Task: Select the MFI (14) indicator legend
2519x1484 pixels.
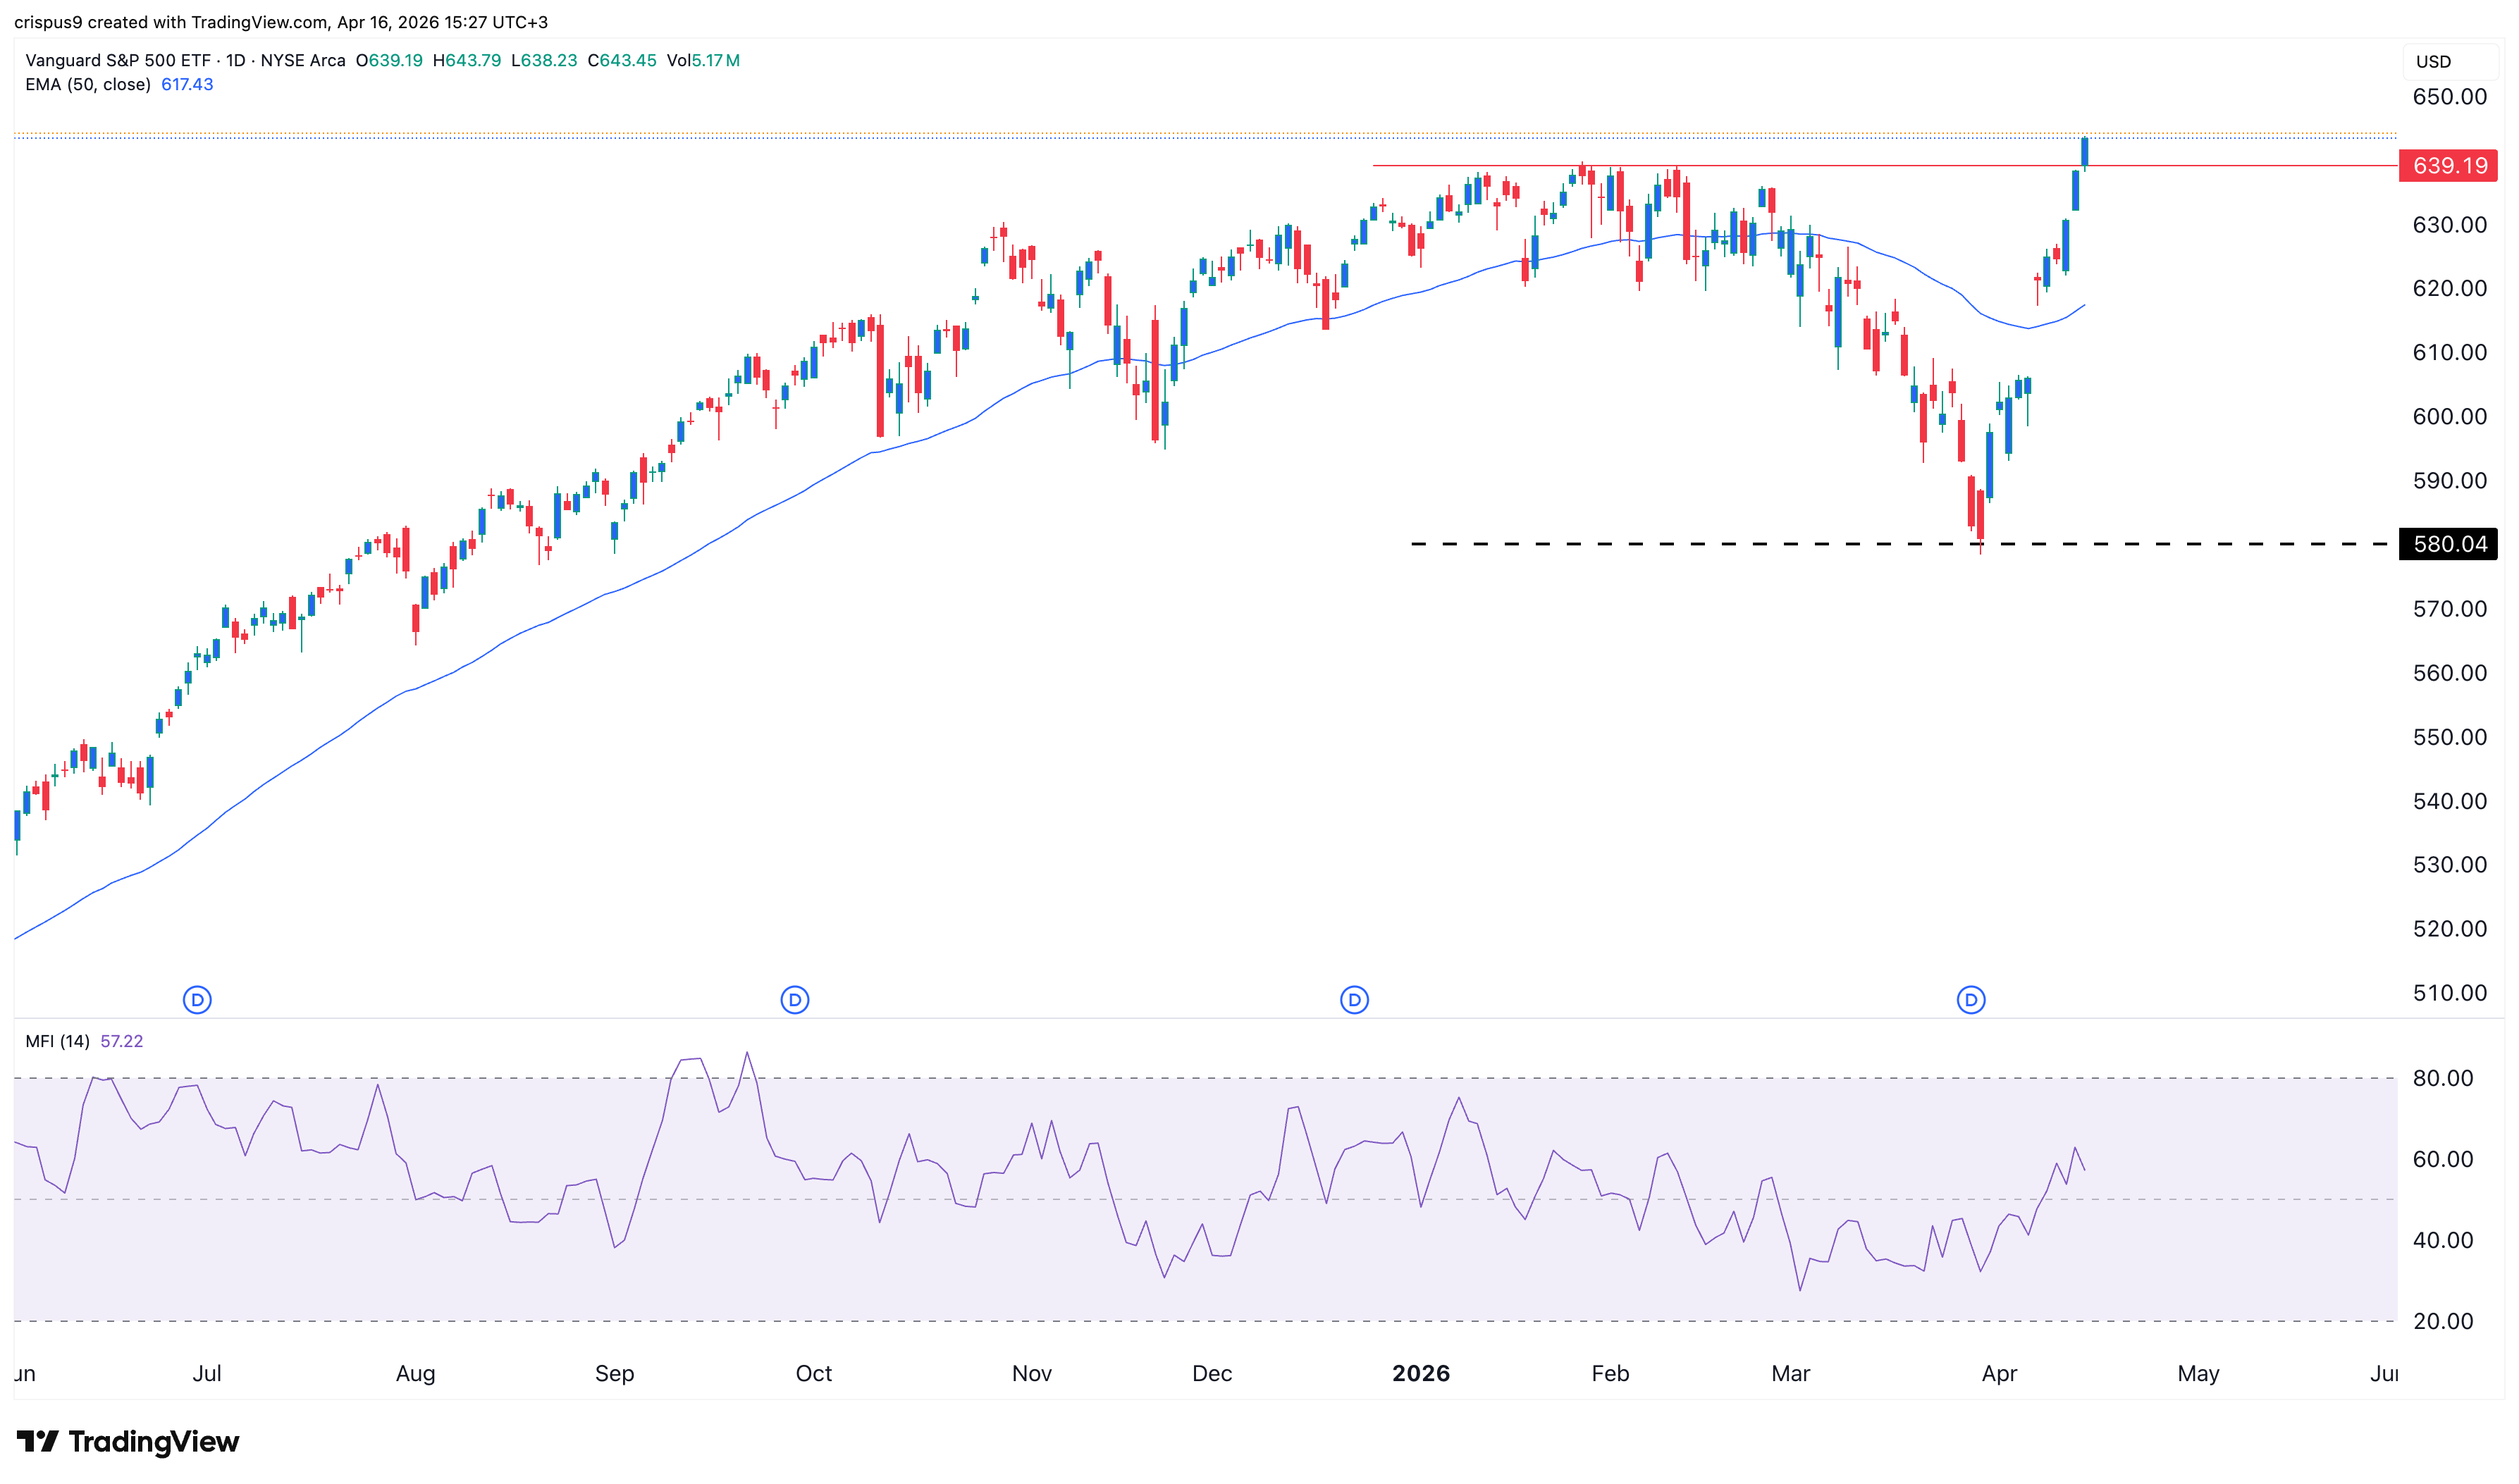Action: [x=57, y=1041]
